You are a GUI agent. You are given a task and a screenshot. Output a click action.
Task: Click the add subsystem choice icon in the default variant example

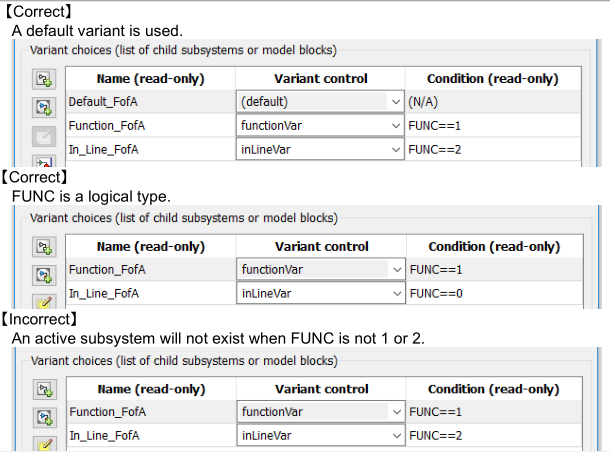[x=46, y=79]
